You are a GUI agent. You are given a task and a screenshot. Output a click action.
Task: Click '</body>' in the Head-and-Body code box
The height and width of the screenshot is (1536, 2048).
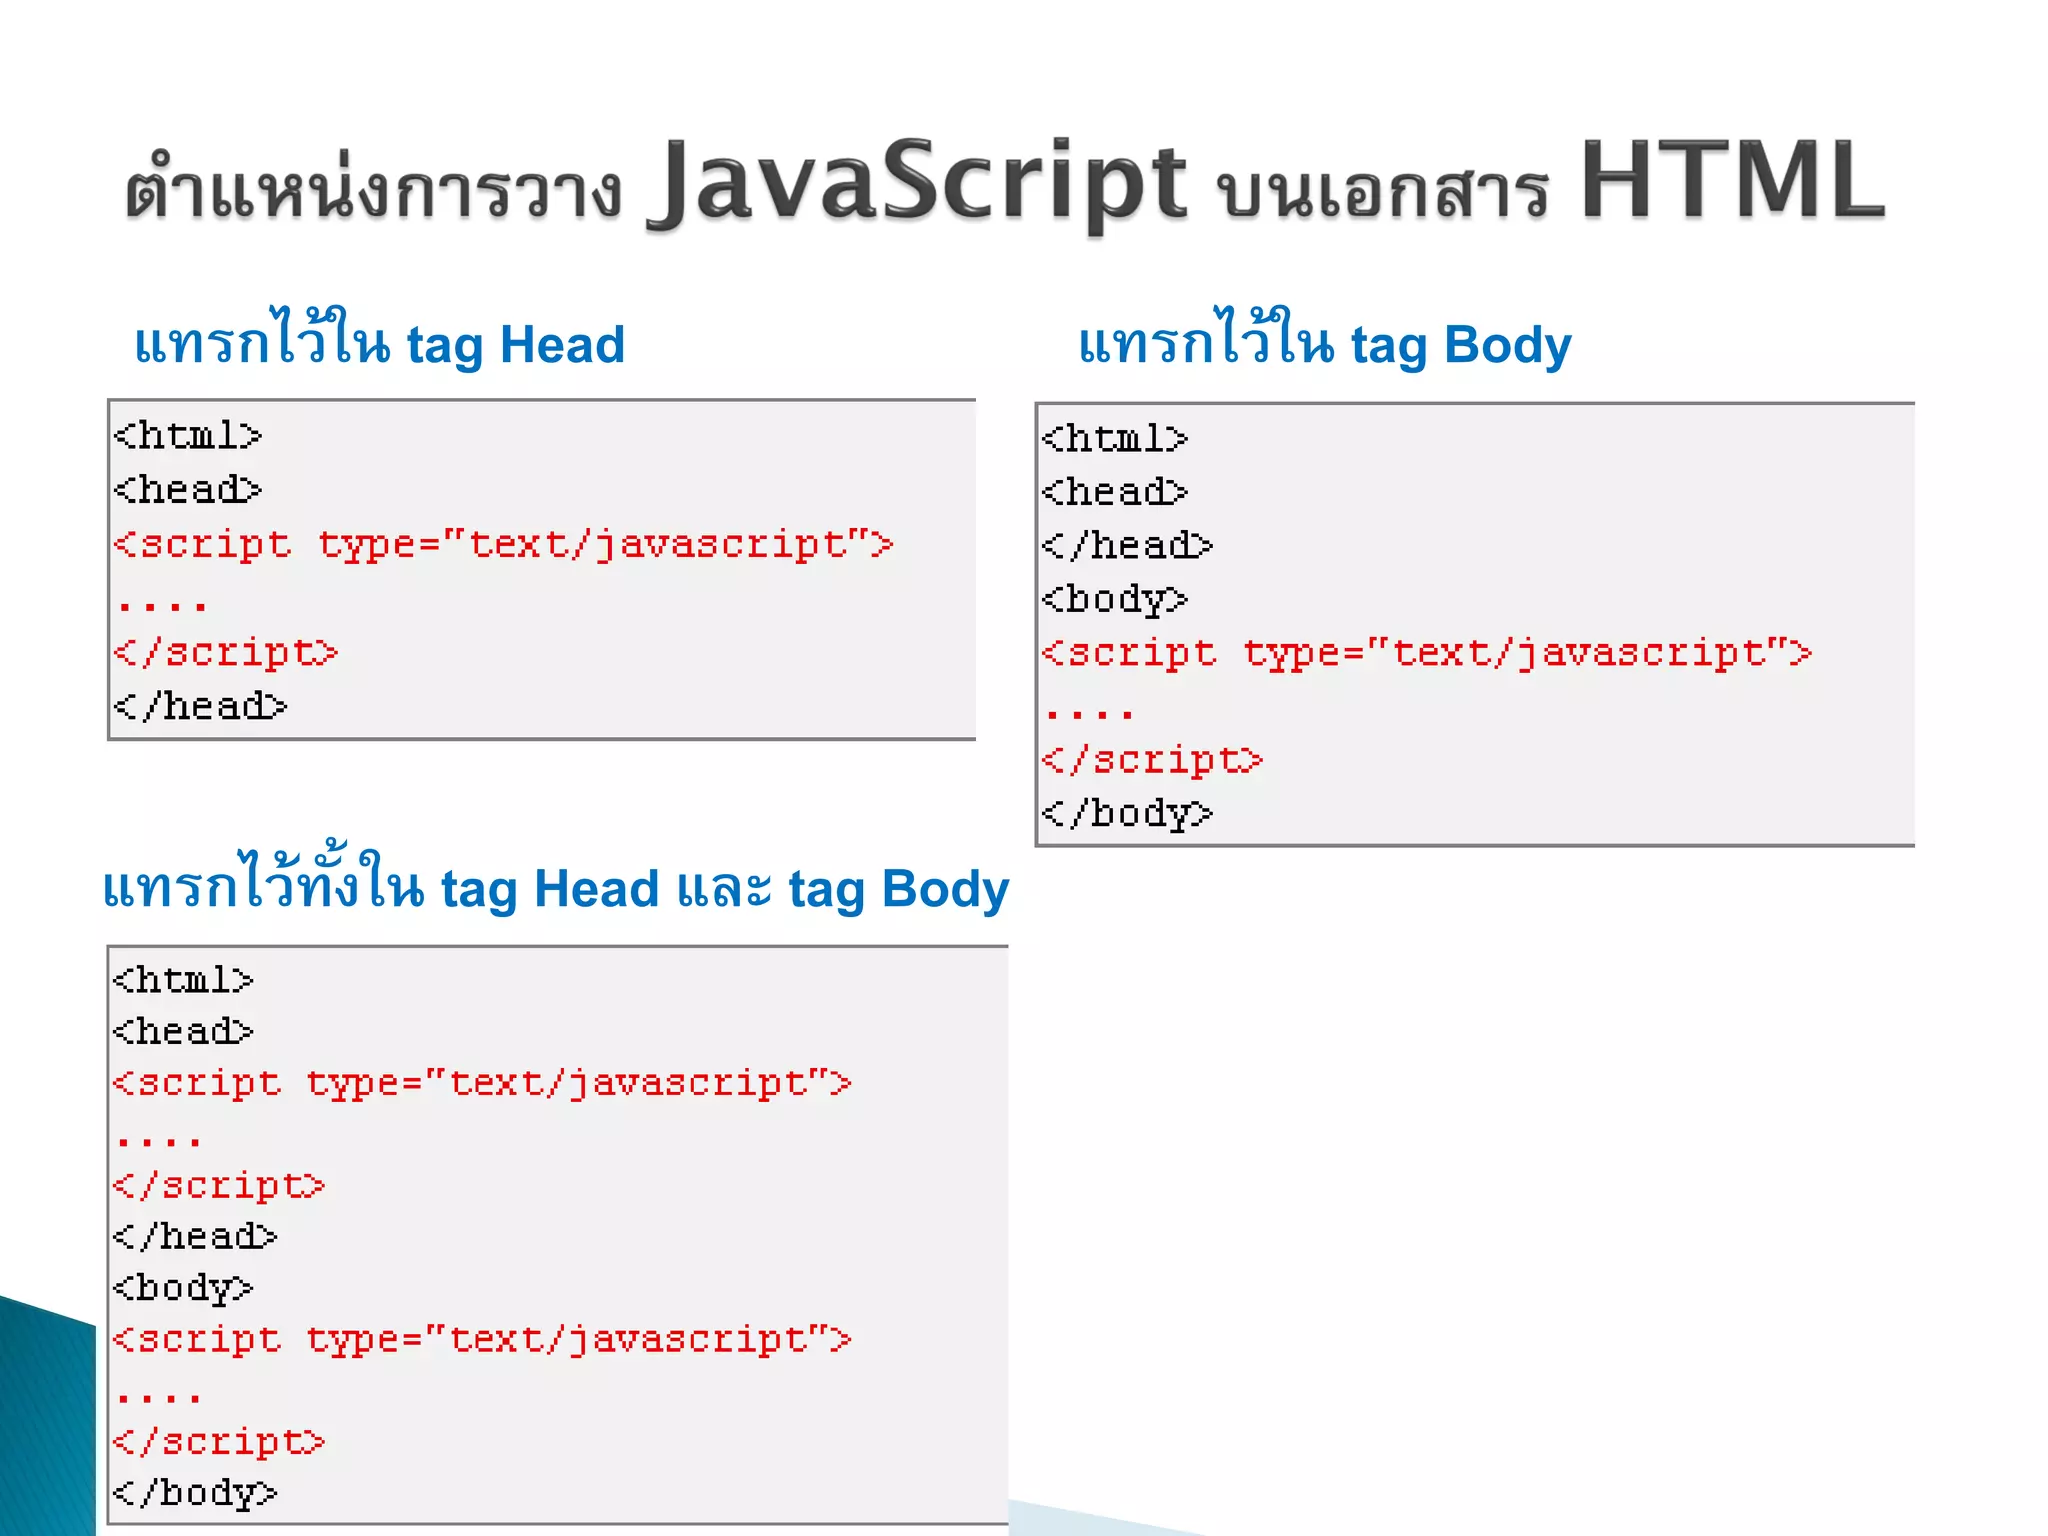(195, 1494)
